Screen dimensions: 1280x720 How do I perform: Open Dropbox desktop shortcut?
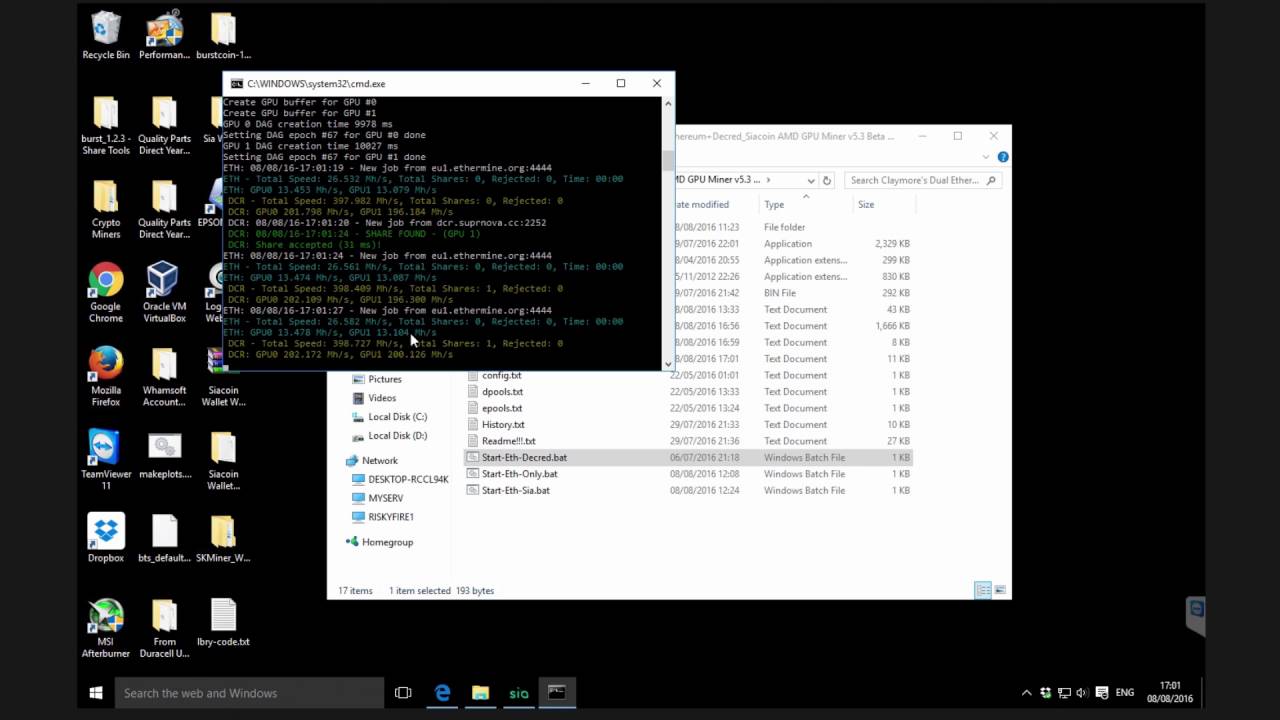click(x=105, y=538)
